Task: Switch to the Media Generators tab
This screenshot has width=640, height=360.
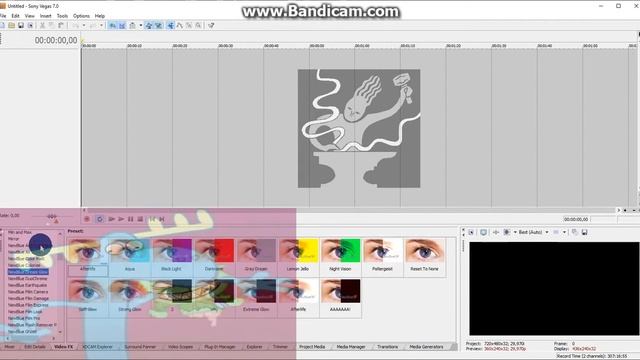Action: click(426, 347)
